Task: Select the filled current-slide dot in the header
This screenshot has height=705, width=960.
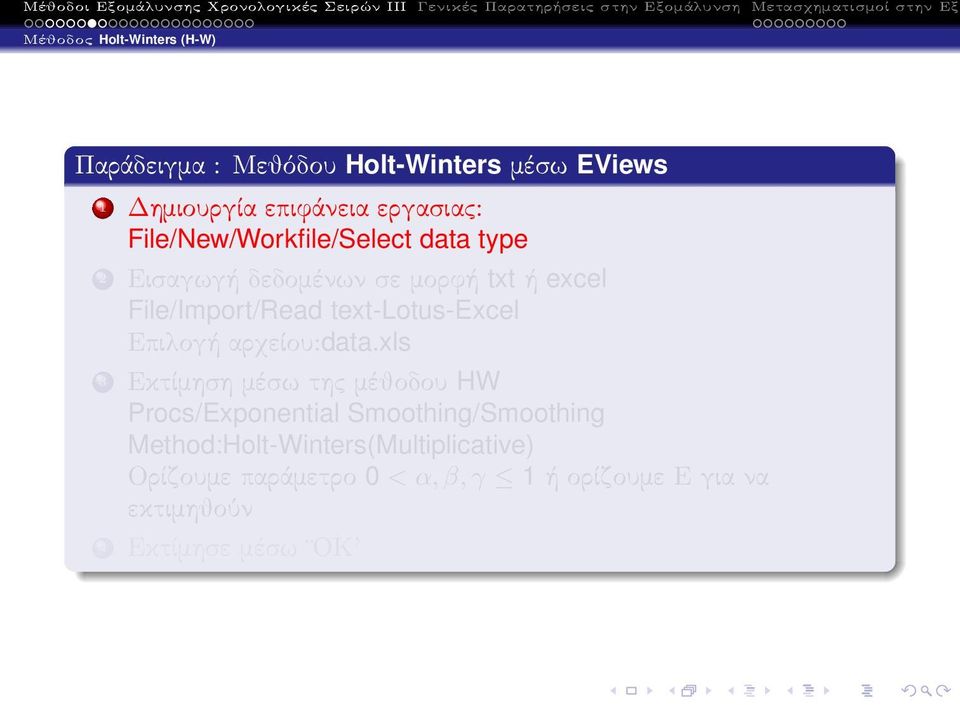Action: coord(92,23)
